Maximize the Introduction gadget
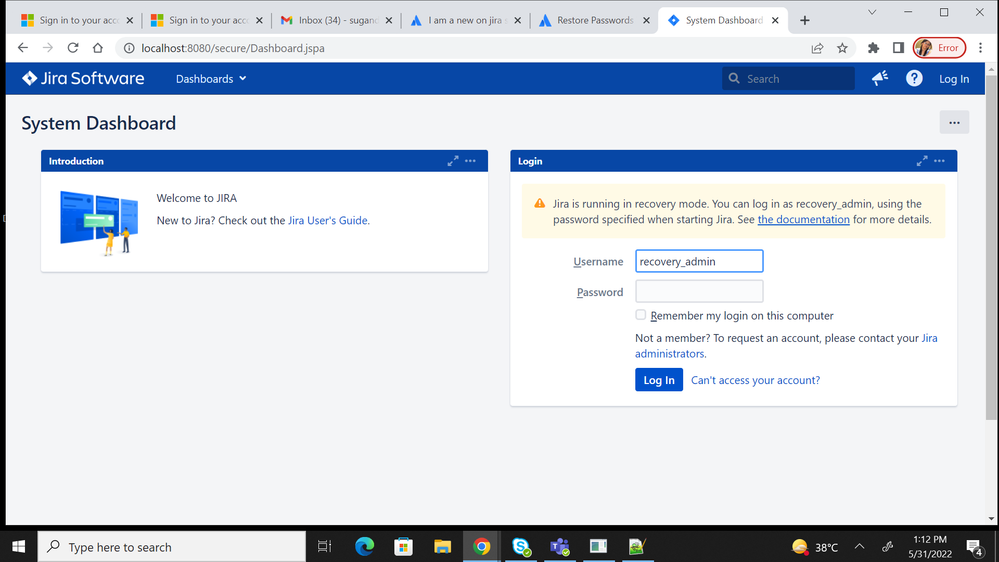Viewport: 999px width, 562px height. point(453,161)
